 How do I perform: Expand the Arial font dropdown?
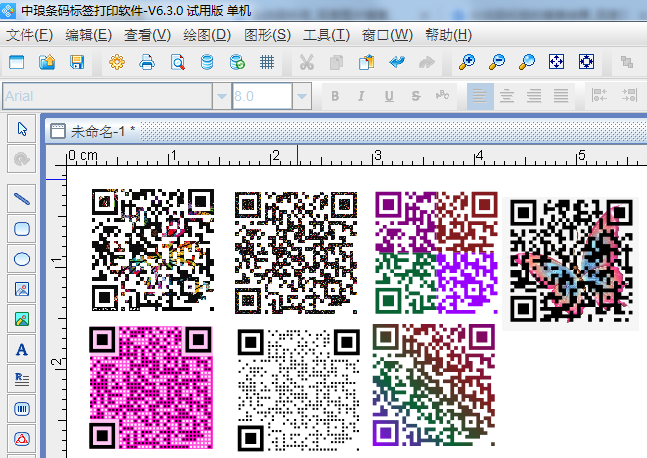(220, 96)
